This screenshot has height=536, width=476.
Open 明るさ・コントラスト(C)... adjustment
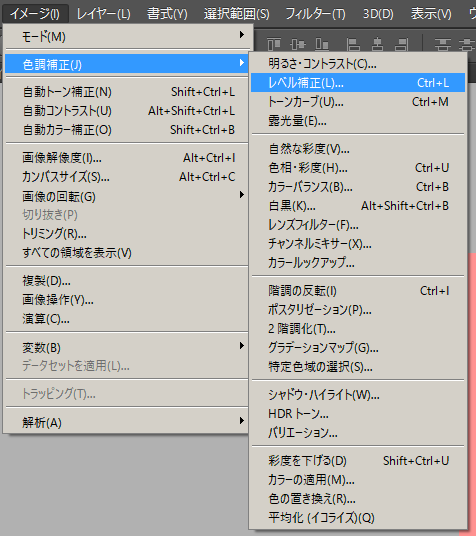point(358,64)
